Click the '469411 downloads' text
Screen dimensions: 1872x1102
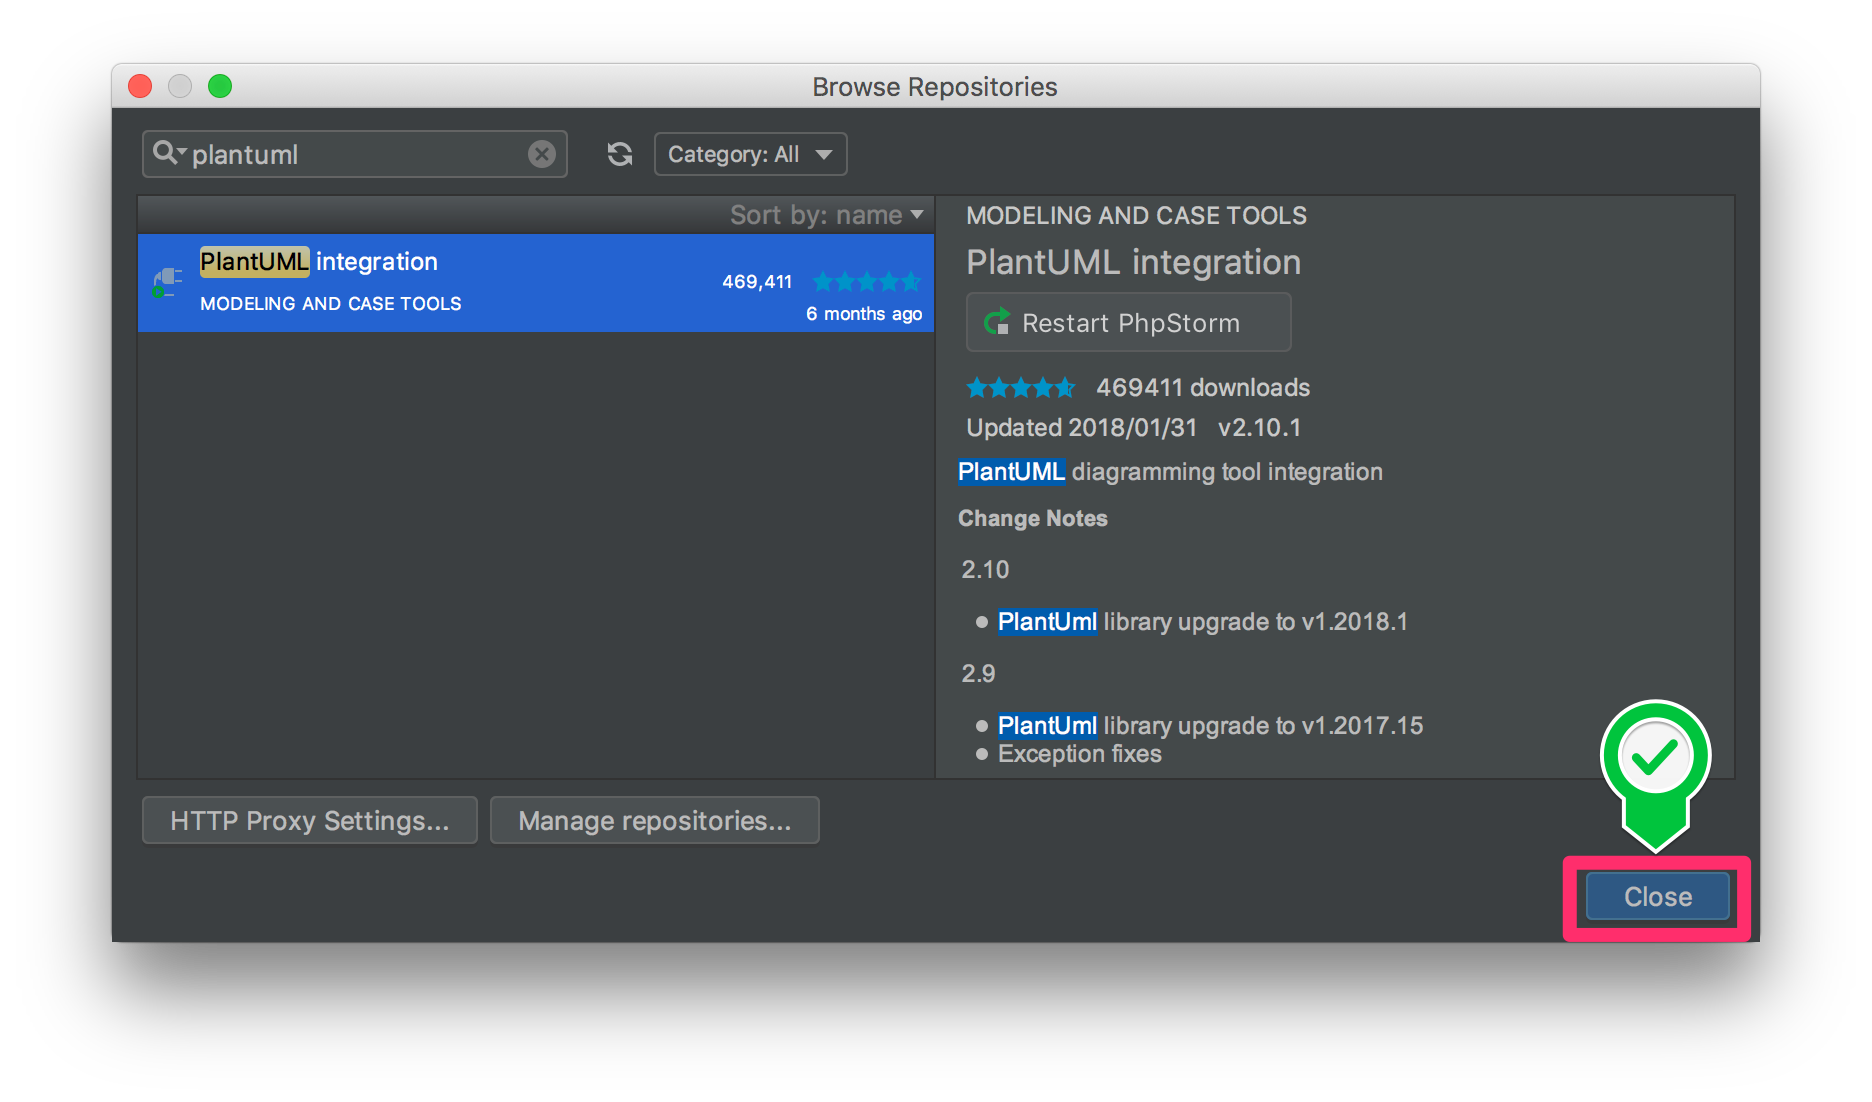point(1203,387)
